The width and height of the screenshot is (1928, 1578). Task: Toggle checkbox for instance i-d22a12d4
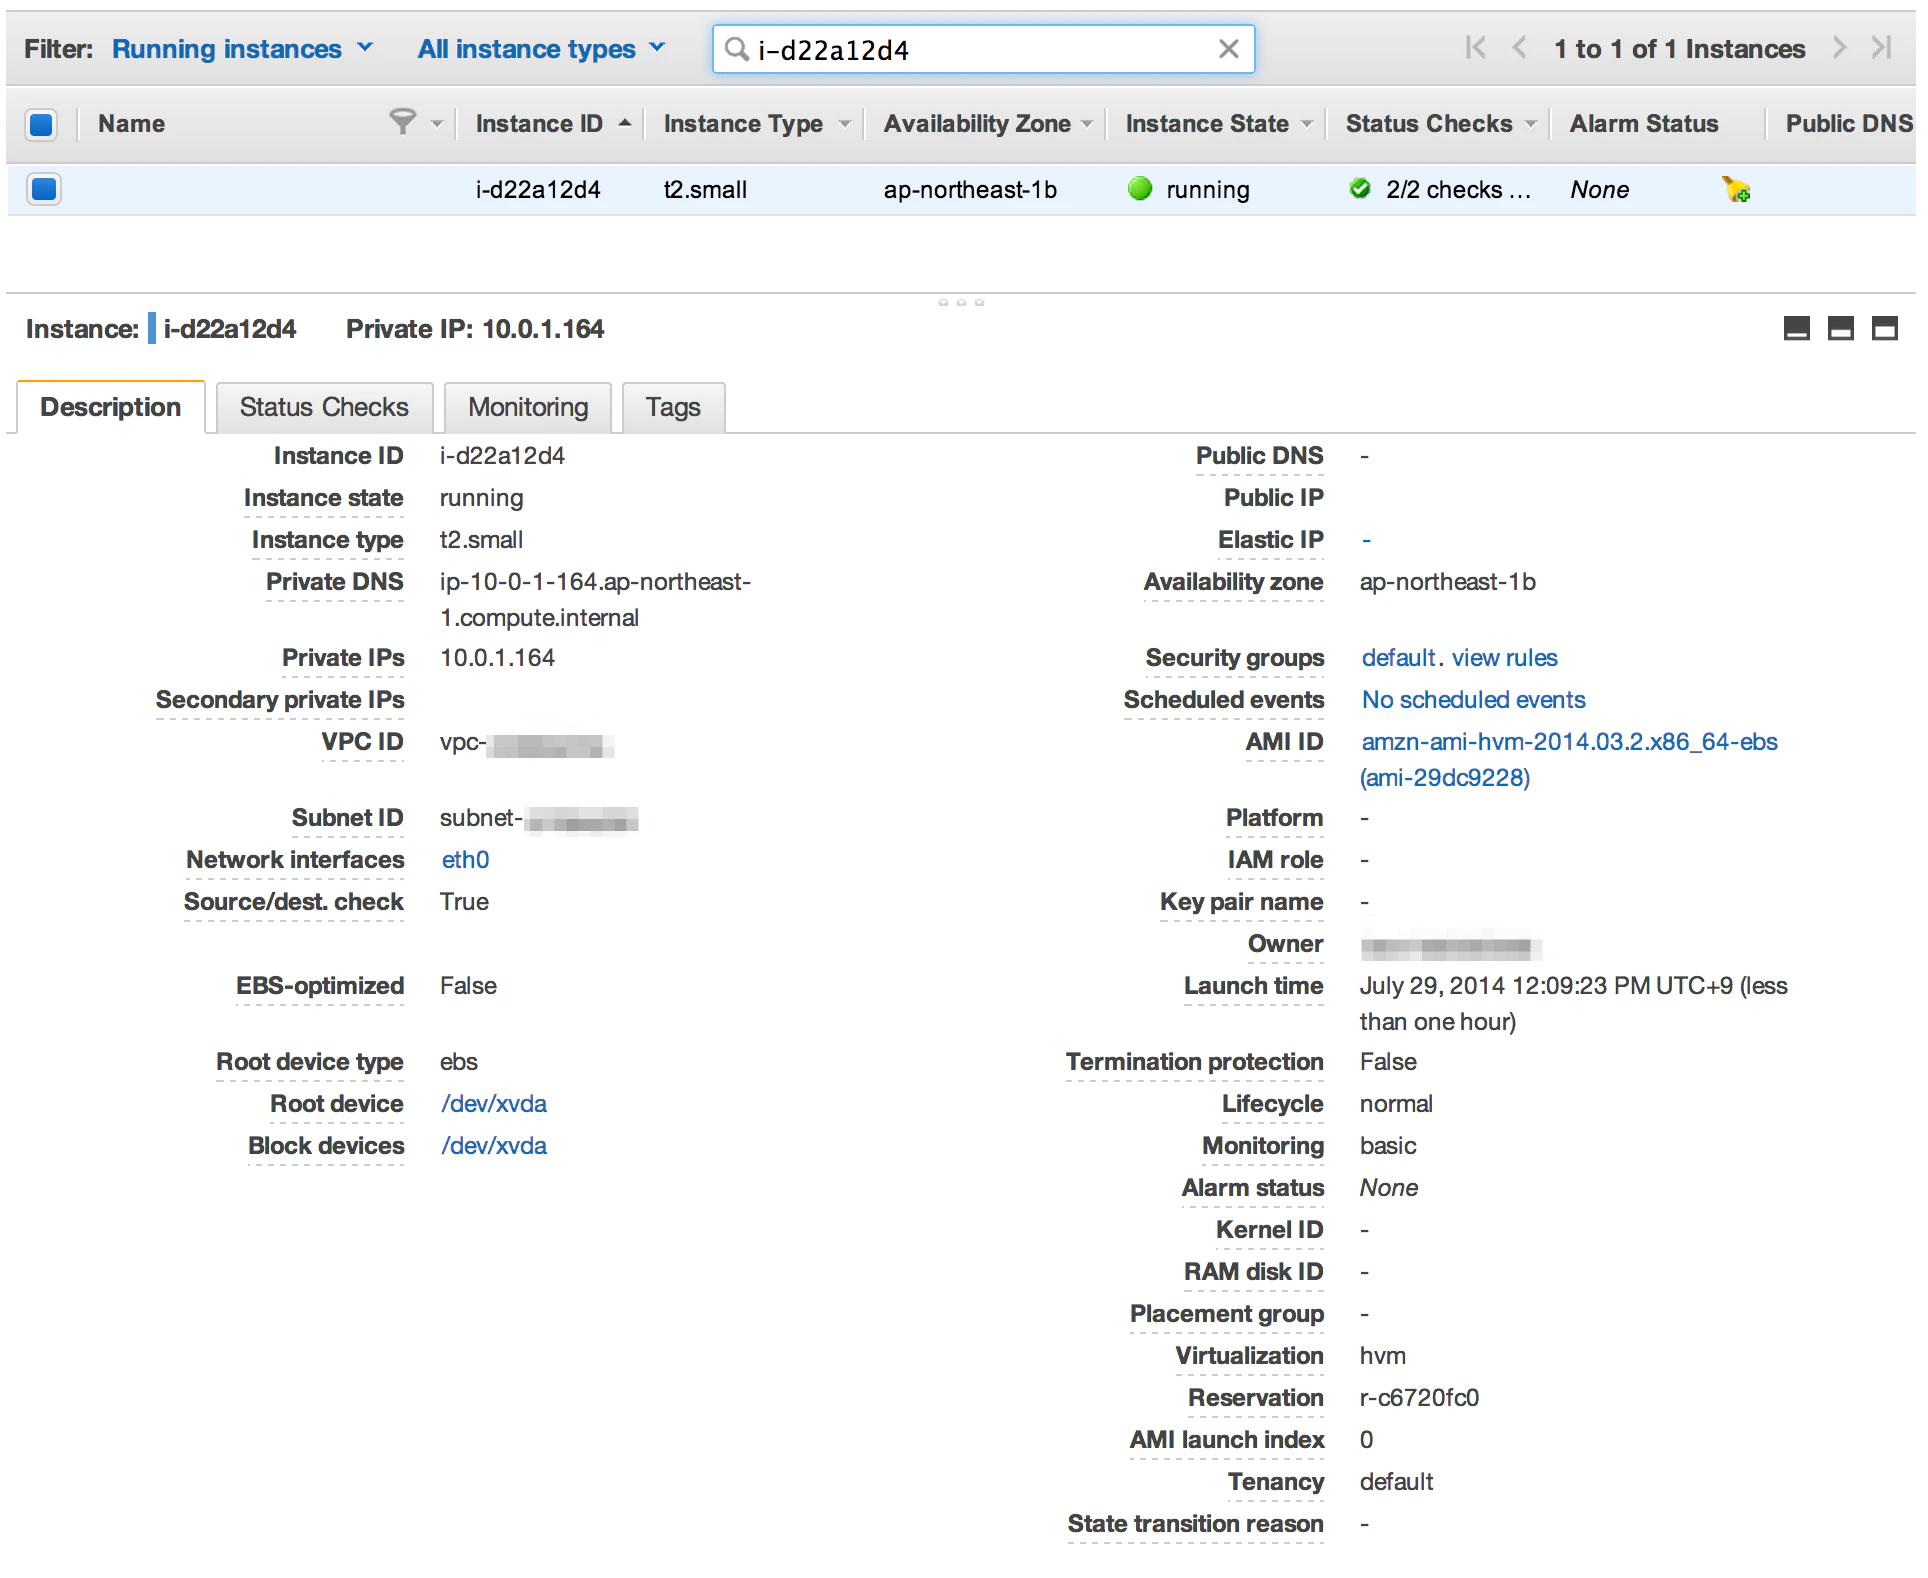point(44,189)
